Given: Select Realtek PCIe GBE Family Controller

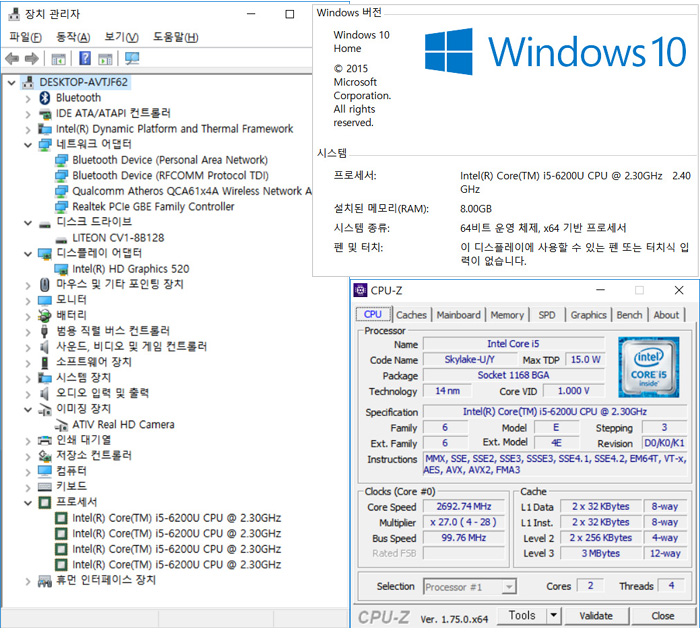Looking at the screenshot, I should pyautogui.click(x=153, y=207).
